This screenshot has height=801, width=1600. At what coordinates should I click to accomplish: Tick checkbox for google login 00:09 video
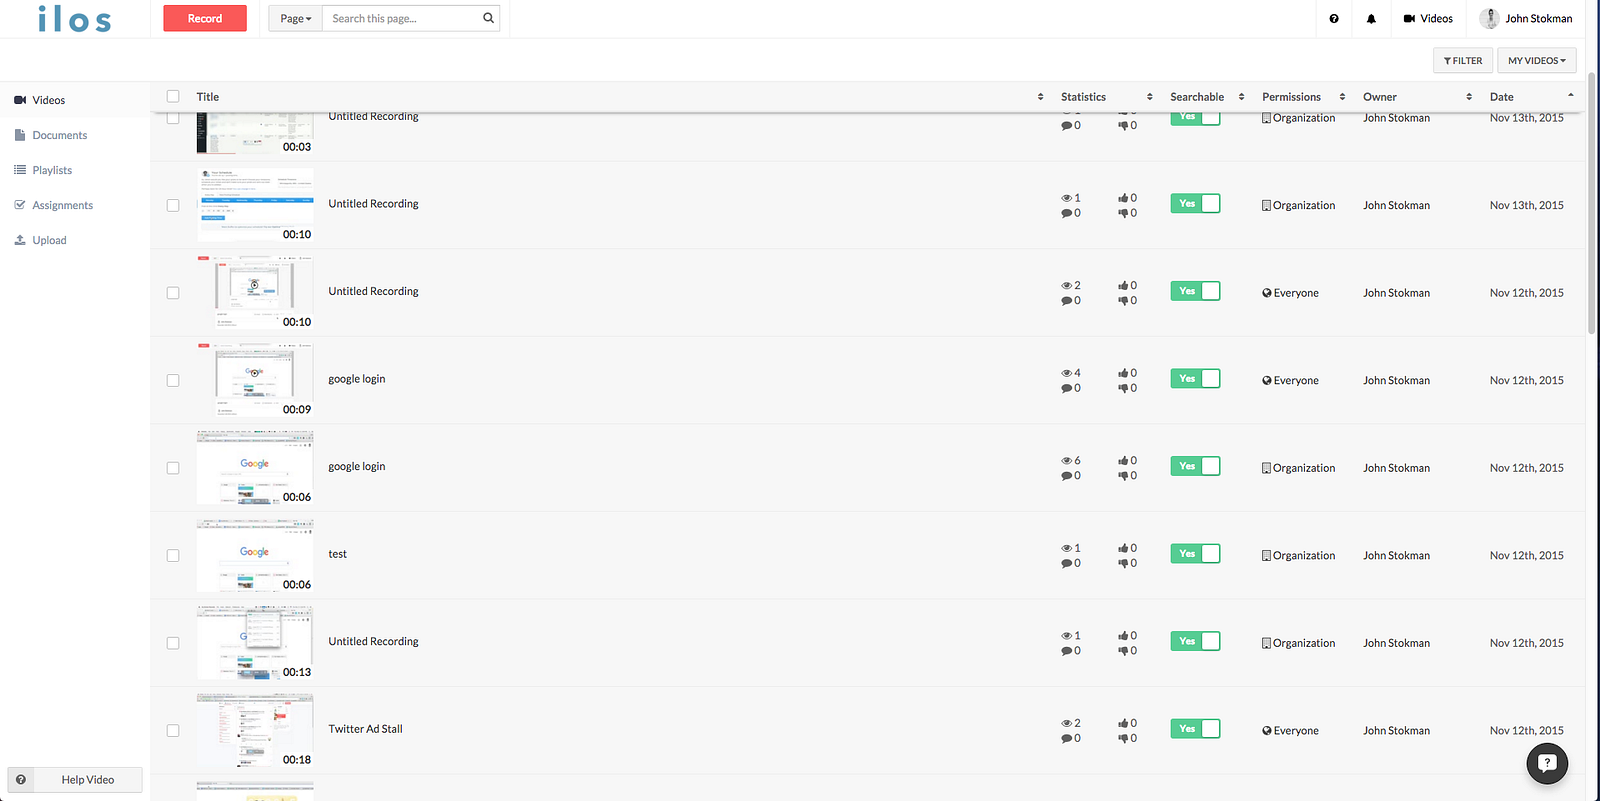click(x=173, y=380)
